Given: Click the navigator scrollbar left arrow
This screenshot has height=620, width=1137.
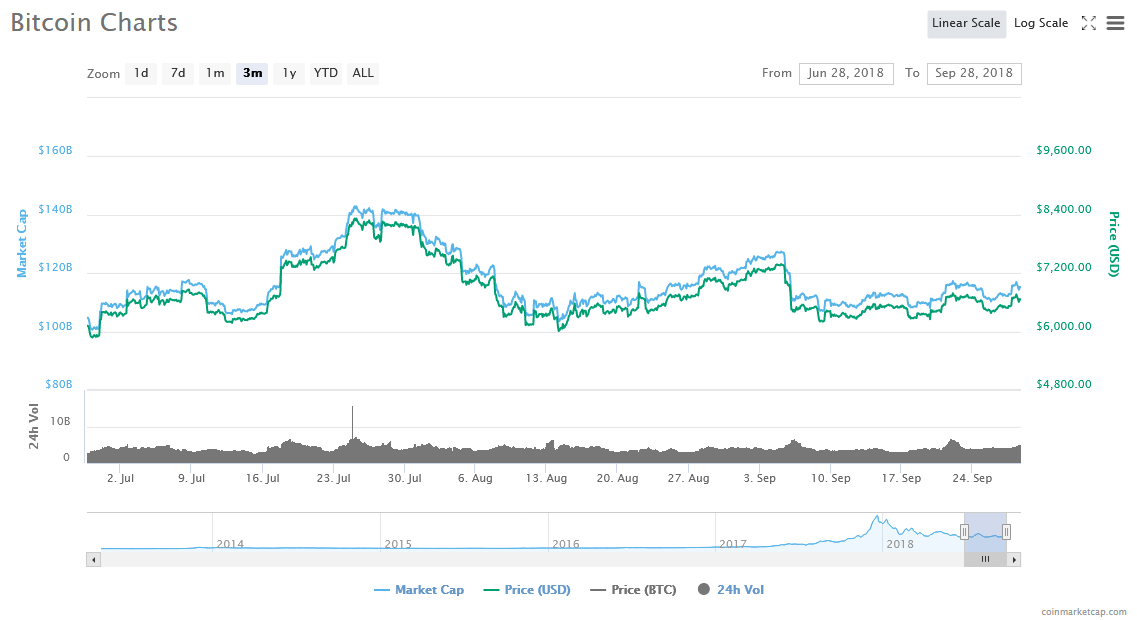Looking at the screenshot, I should click(x=94, y=560).
